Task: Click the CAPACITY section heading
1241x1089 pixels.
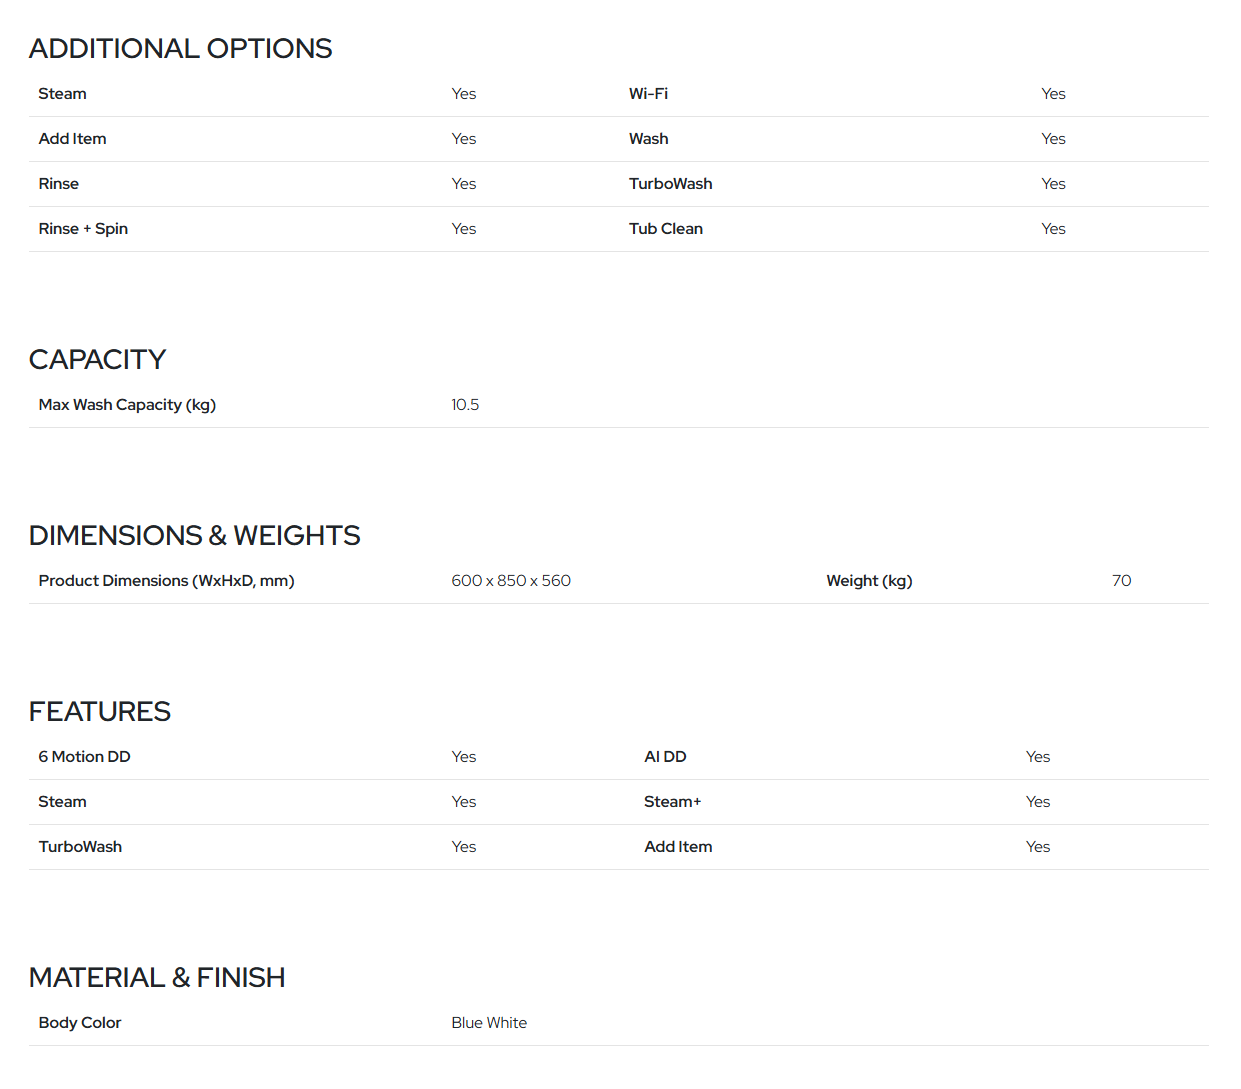Action: tap(97, 359)
